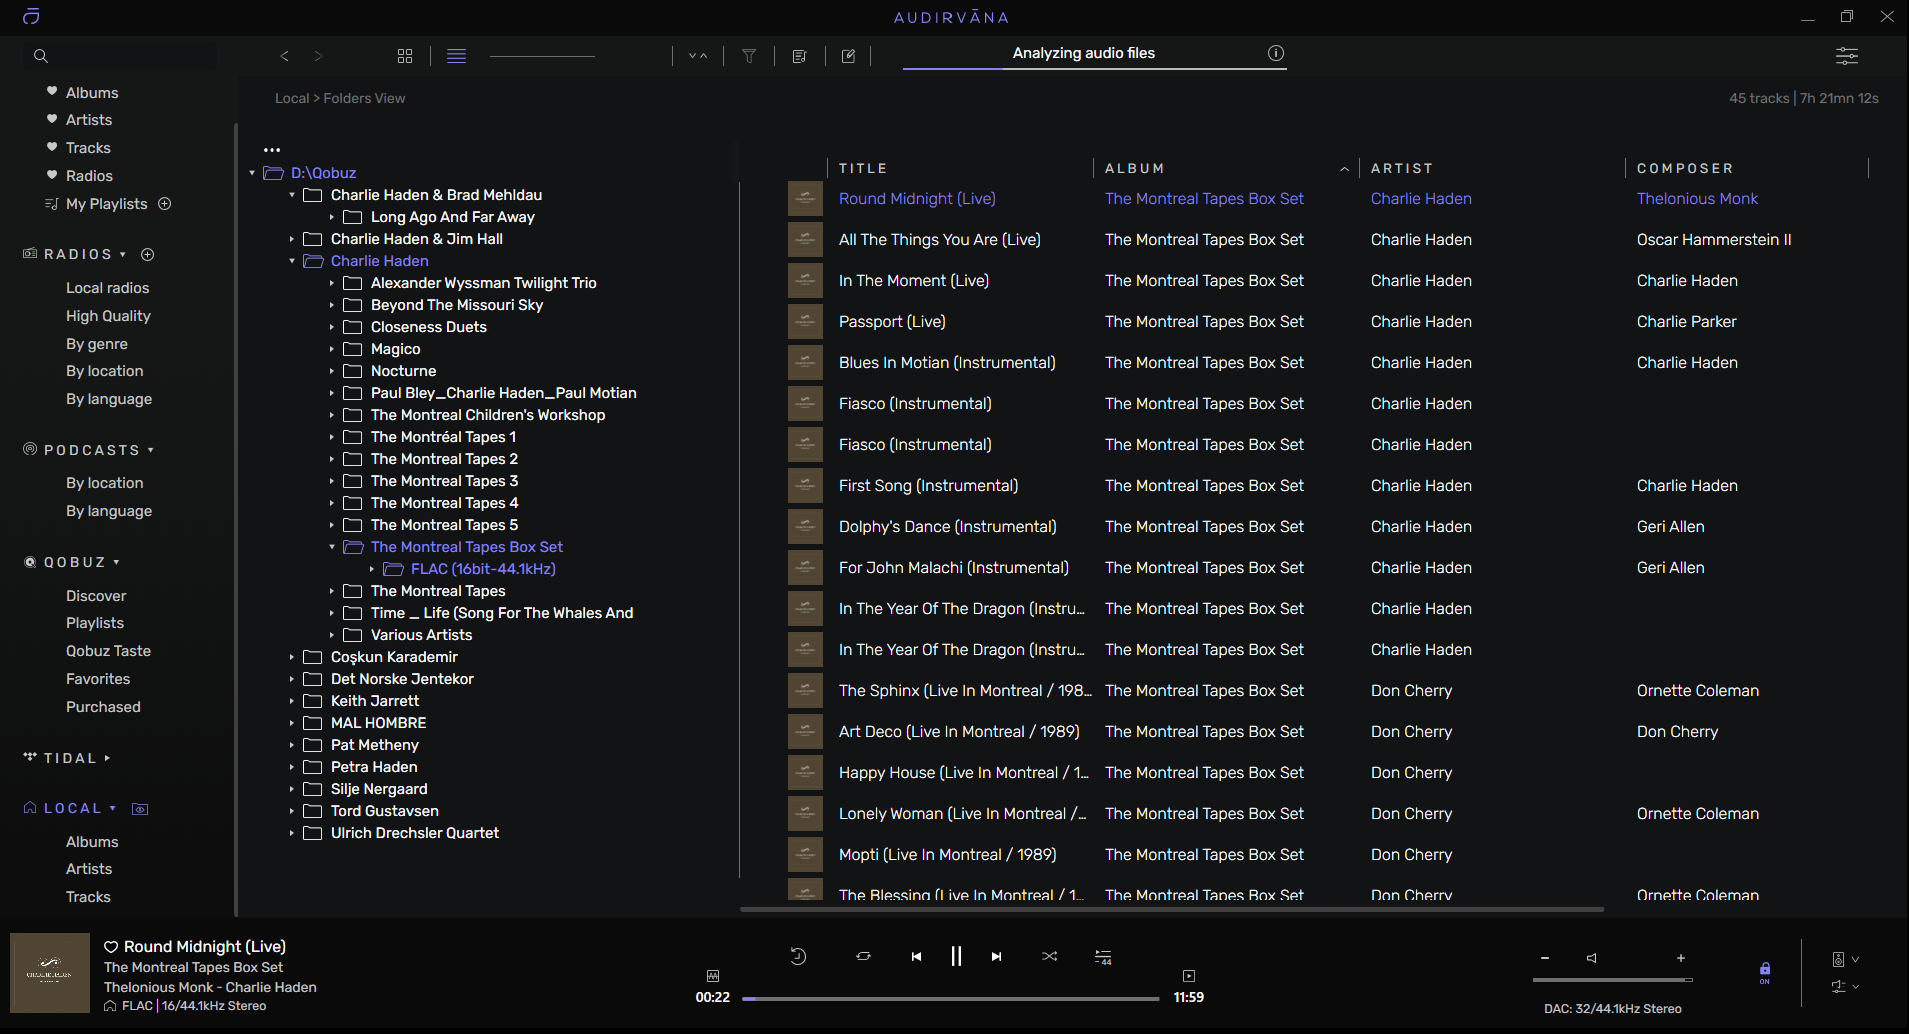Open the play queue icon

1103,957
